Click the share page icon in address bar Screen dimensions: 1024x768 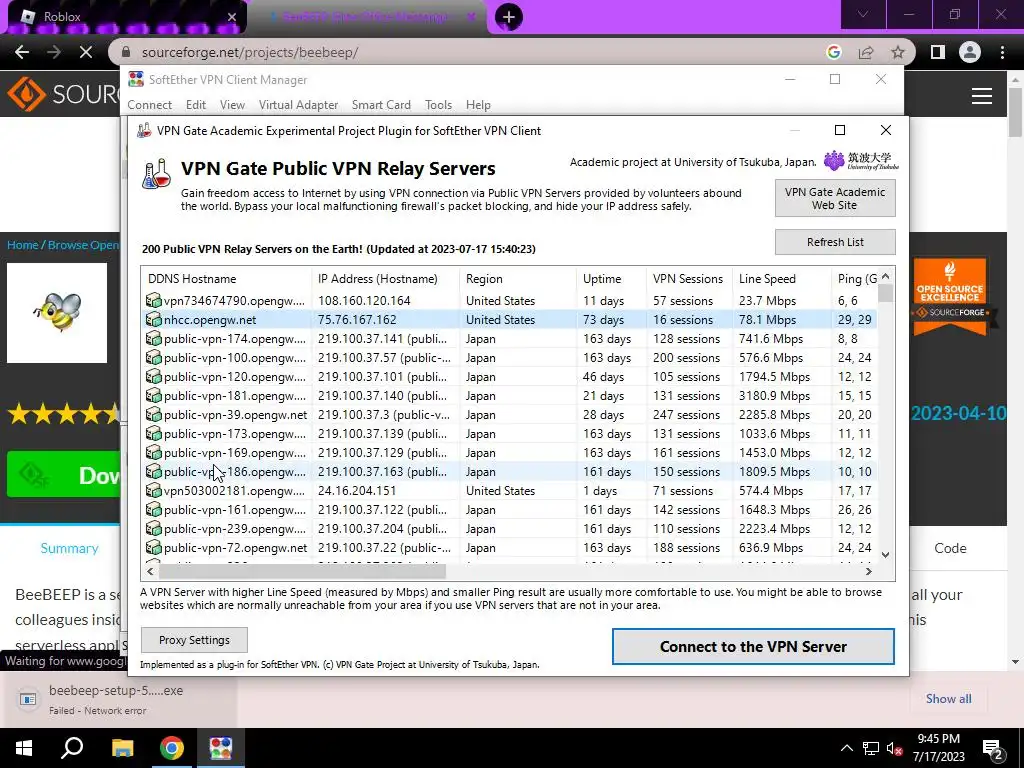[866, 52]
